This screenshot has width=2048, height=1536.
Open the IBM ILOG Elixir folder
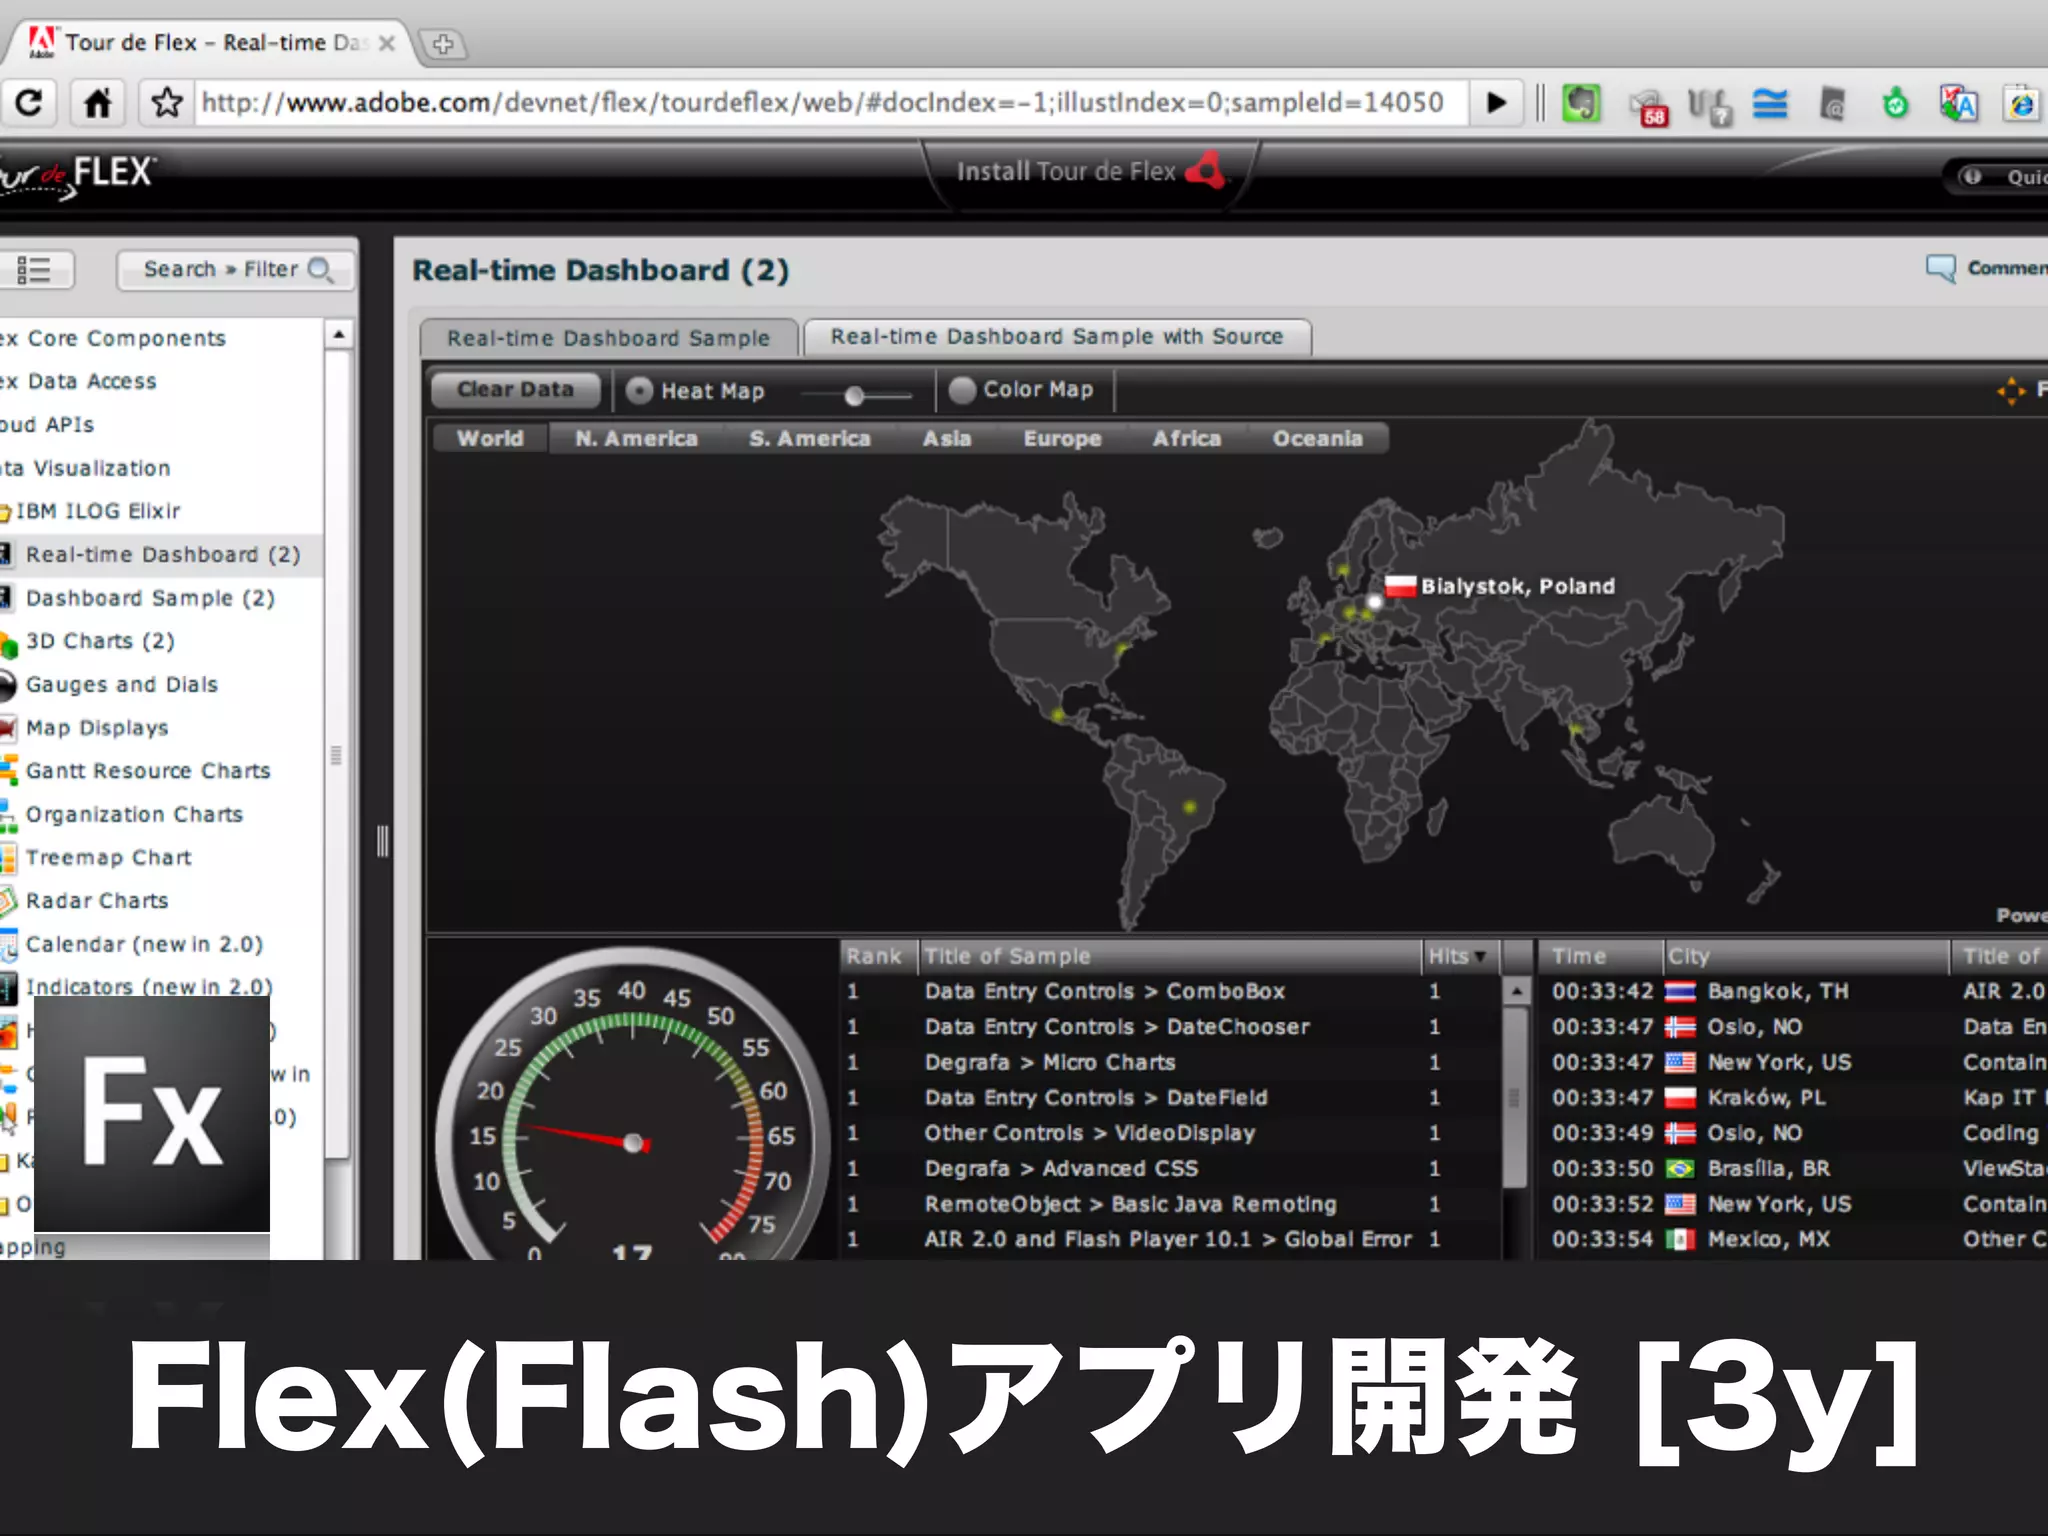pos(98,511)
